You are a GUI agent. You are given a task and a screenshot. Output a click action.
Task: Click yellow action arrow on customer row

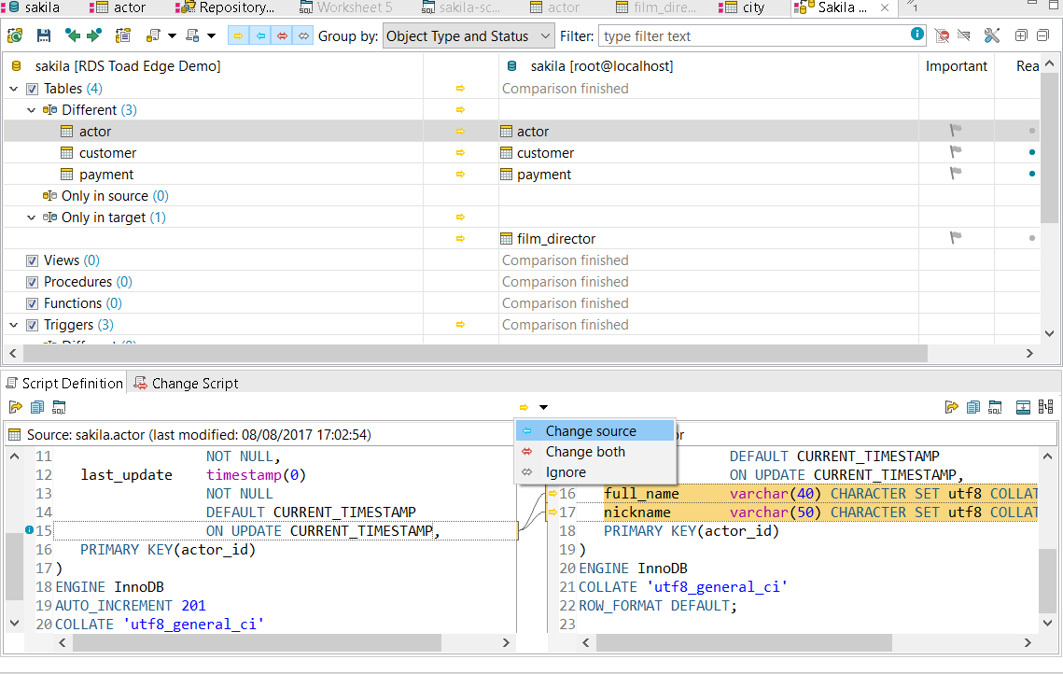460,153
